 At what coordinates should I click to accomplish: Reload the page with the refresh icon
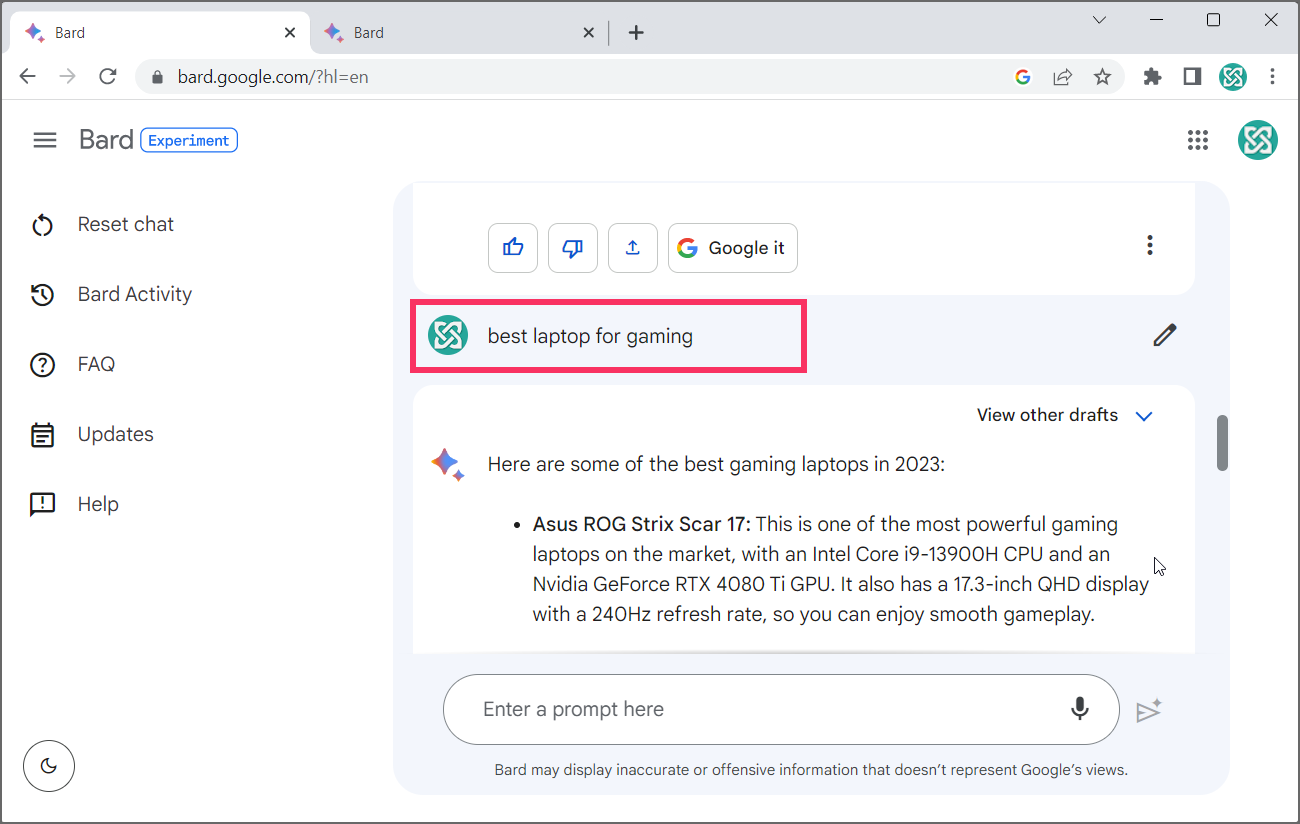tap(108, 77)
